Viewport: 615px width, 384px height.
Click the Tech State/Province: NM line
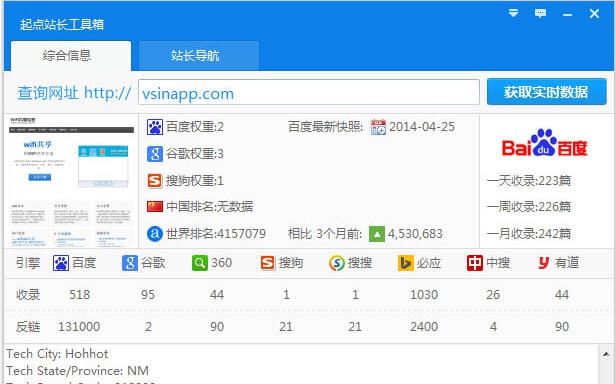(77, 371)
